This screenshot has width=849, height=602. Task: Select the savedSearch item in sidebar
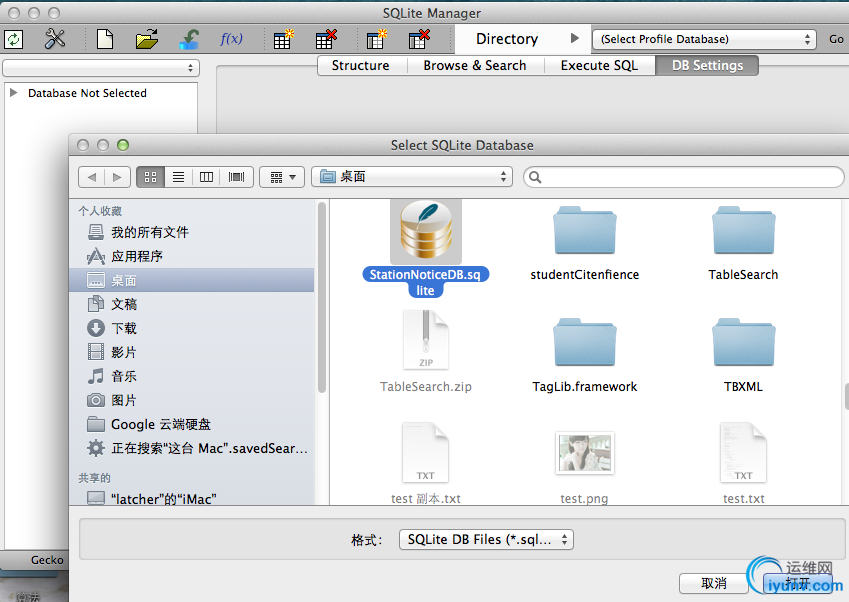point(192,448)
